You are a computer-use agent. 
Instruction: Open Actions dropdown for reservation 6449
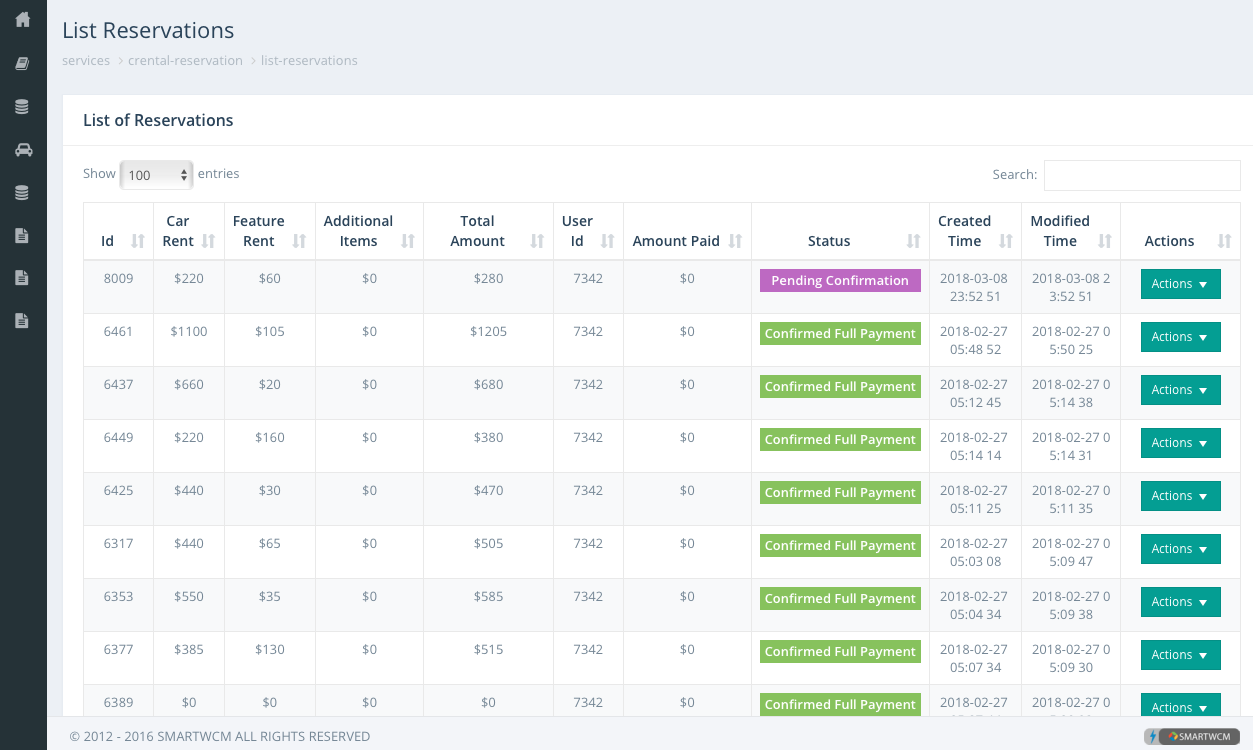coord(1180,443)
